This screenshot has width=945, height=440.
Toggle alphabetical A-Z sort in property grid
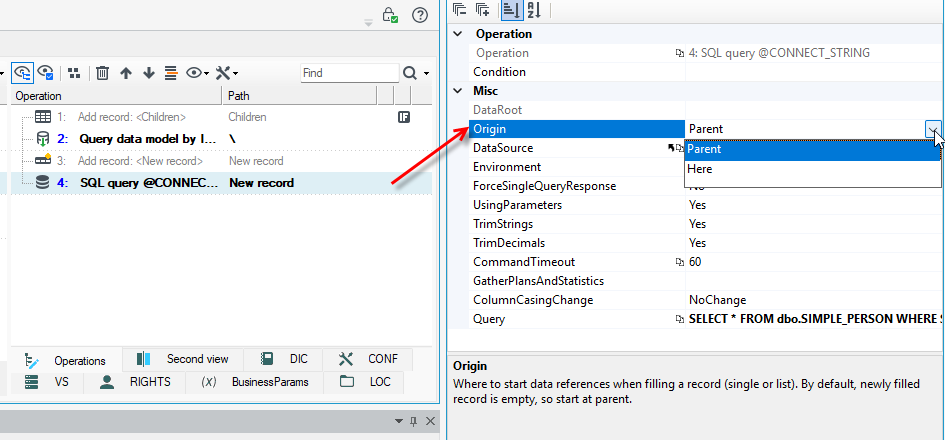[534, 10]
